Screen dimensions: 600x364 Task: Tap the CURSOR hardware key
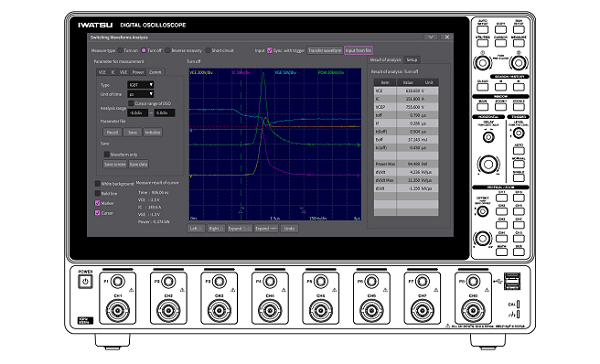(x=501, y=43)
